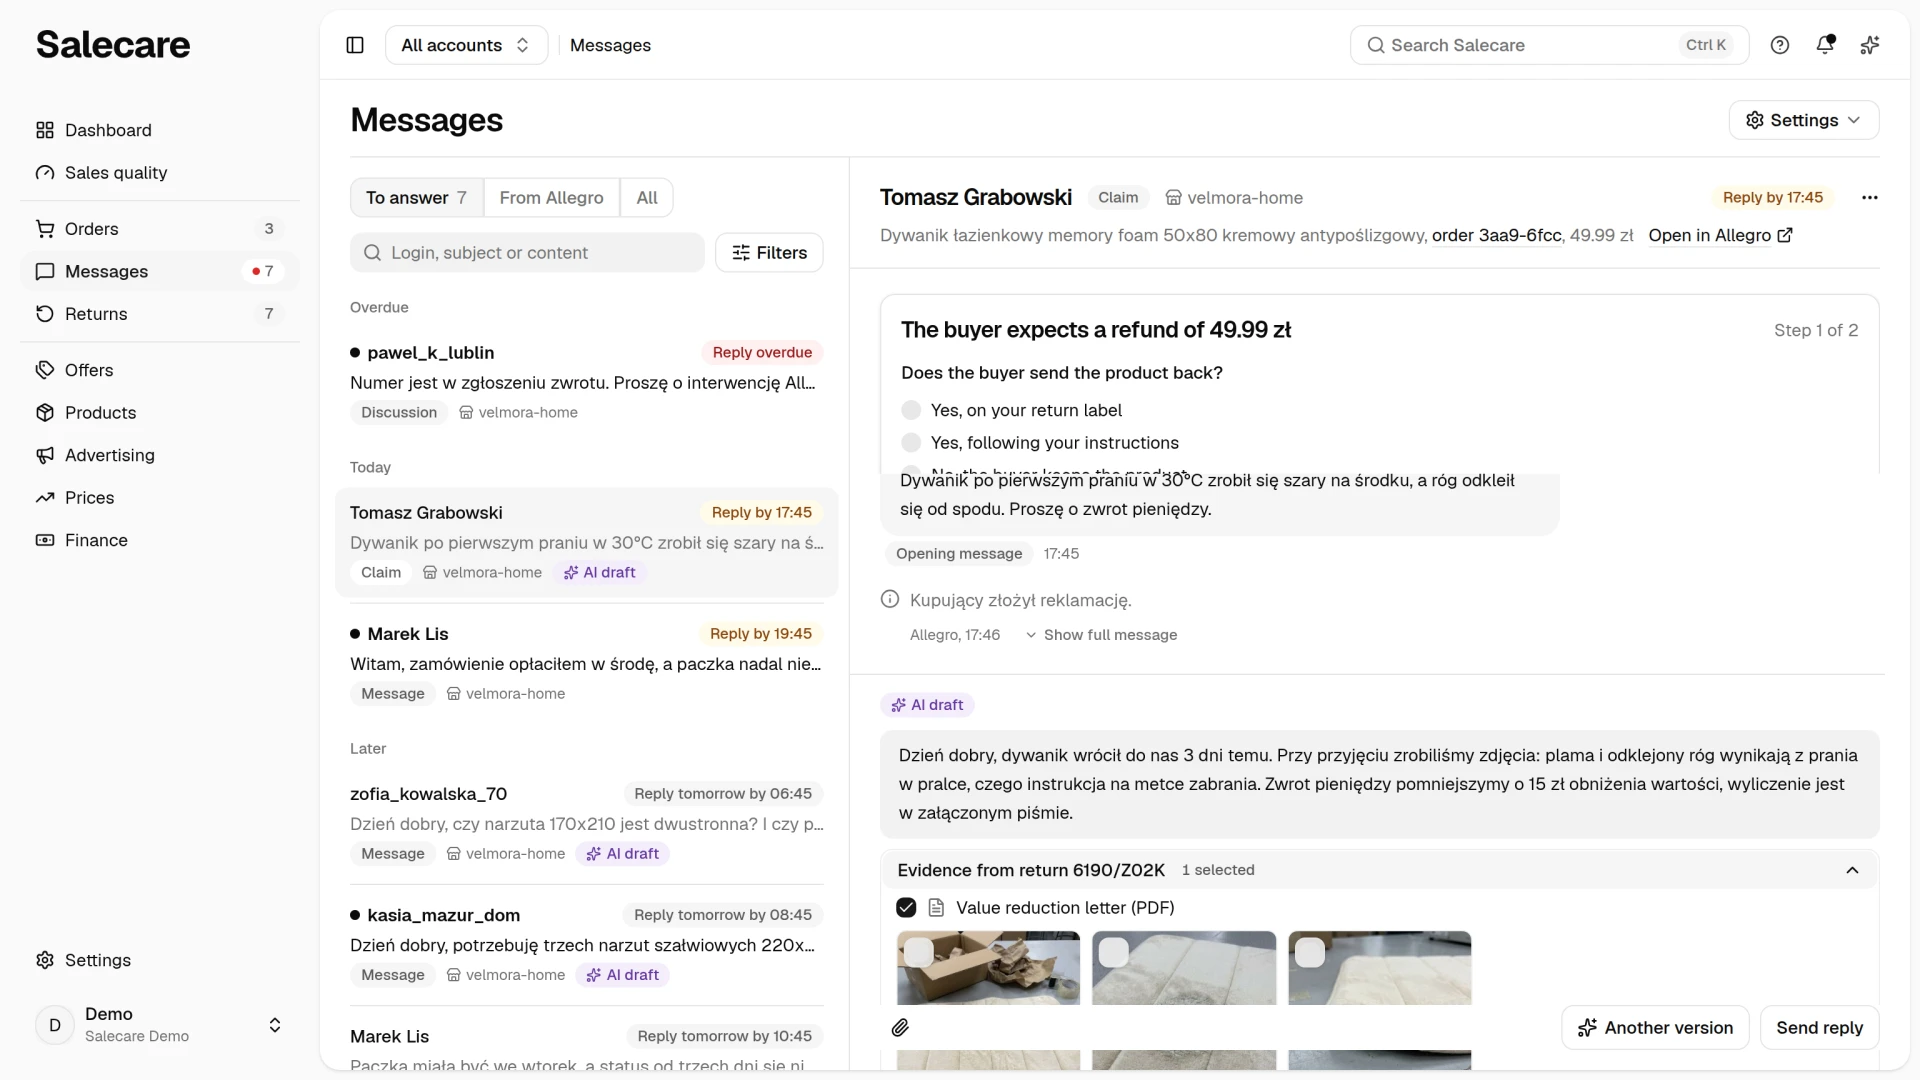Open Offers in the sidebar
1920x1080 pixels.
coord(160,370)
